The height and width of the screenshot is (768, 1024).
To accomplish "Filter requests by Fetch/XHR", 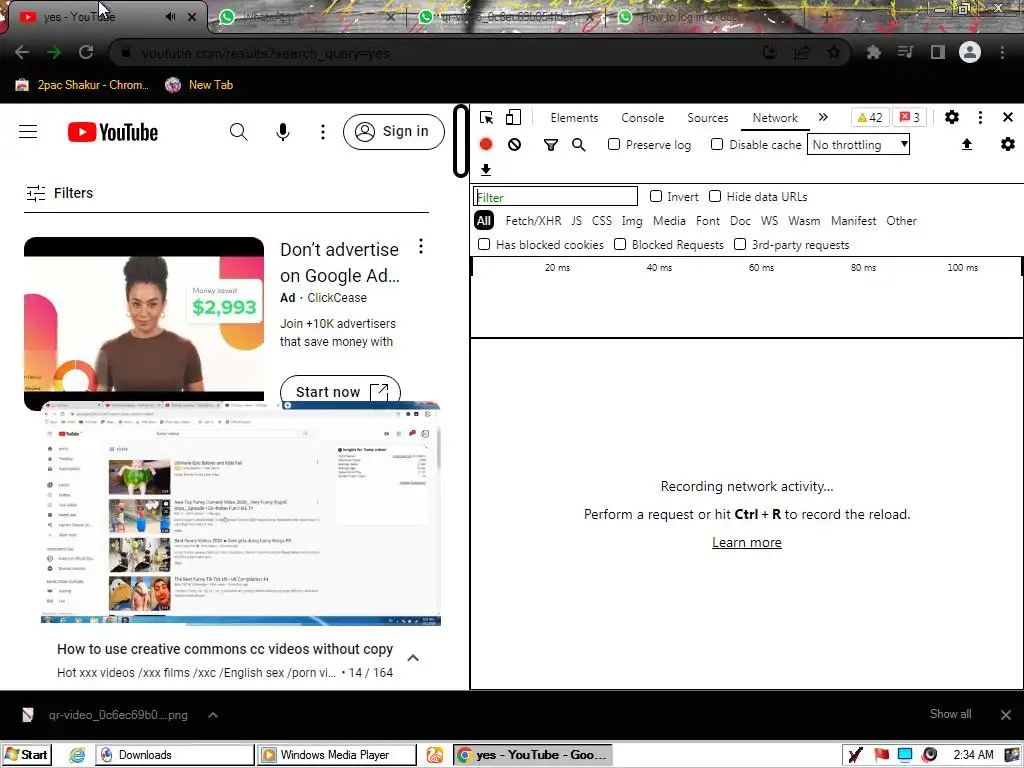I will coord(533,221).
